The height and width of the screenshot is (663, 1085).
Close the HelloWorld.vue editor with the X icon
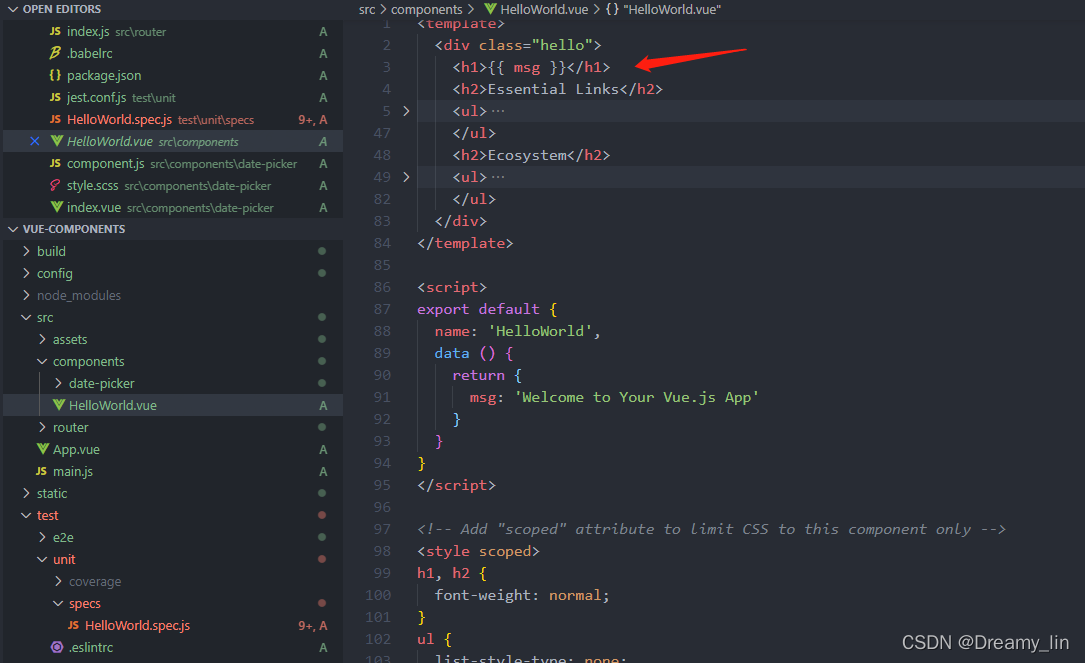click(x=35, y=141)
